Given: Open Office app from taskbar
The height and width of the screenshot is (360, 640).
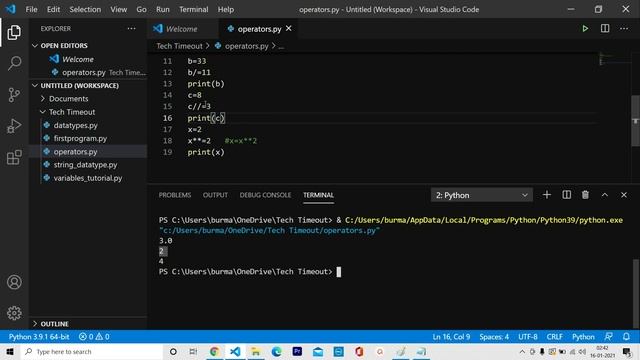Looking at the screenshot, I should 359,351.
